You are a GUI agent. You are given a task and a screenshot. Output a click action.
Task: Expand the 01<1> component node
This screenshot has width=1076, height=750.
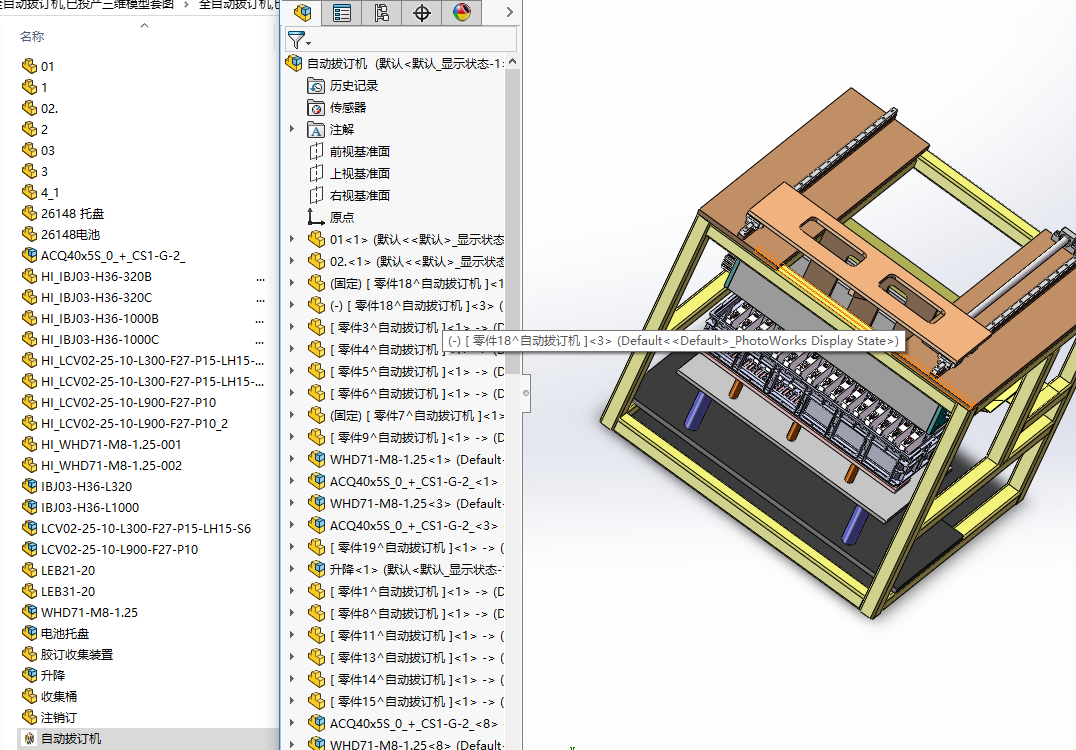tap(292, 239)
